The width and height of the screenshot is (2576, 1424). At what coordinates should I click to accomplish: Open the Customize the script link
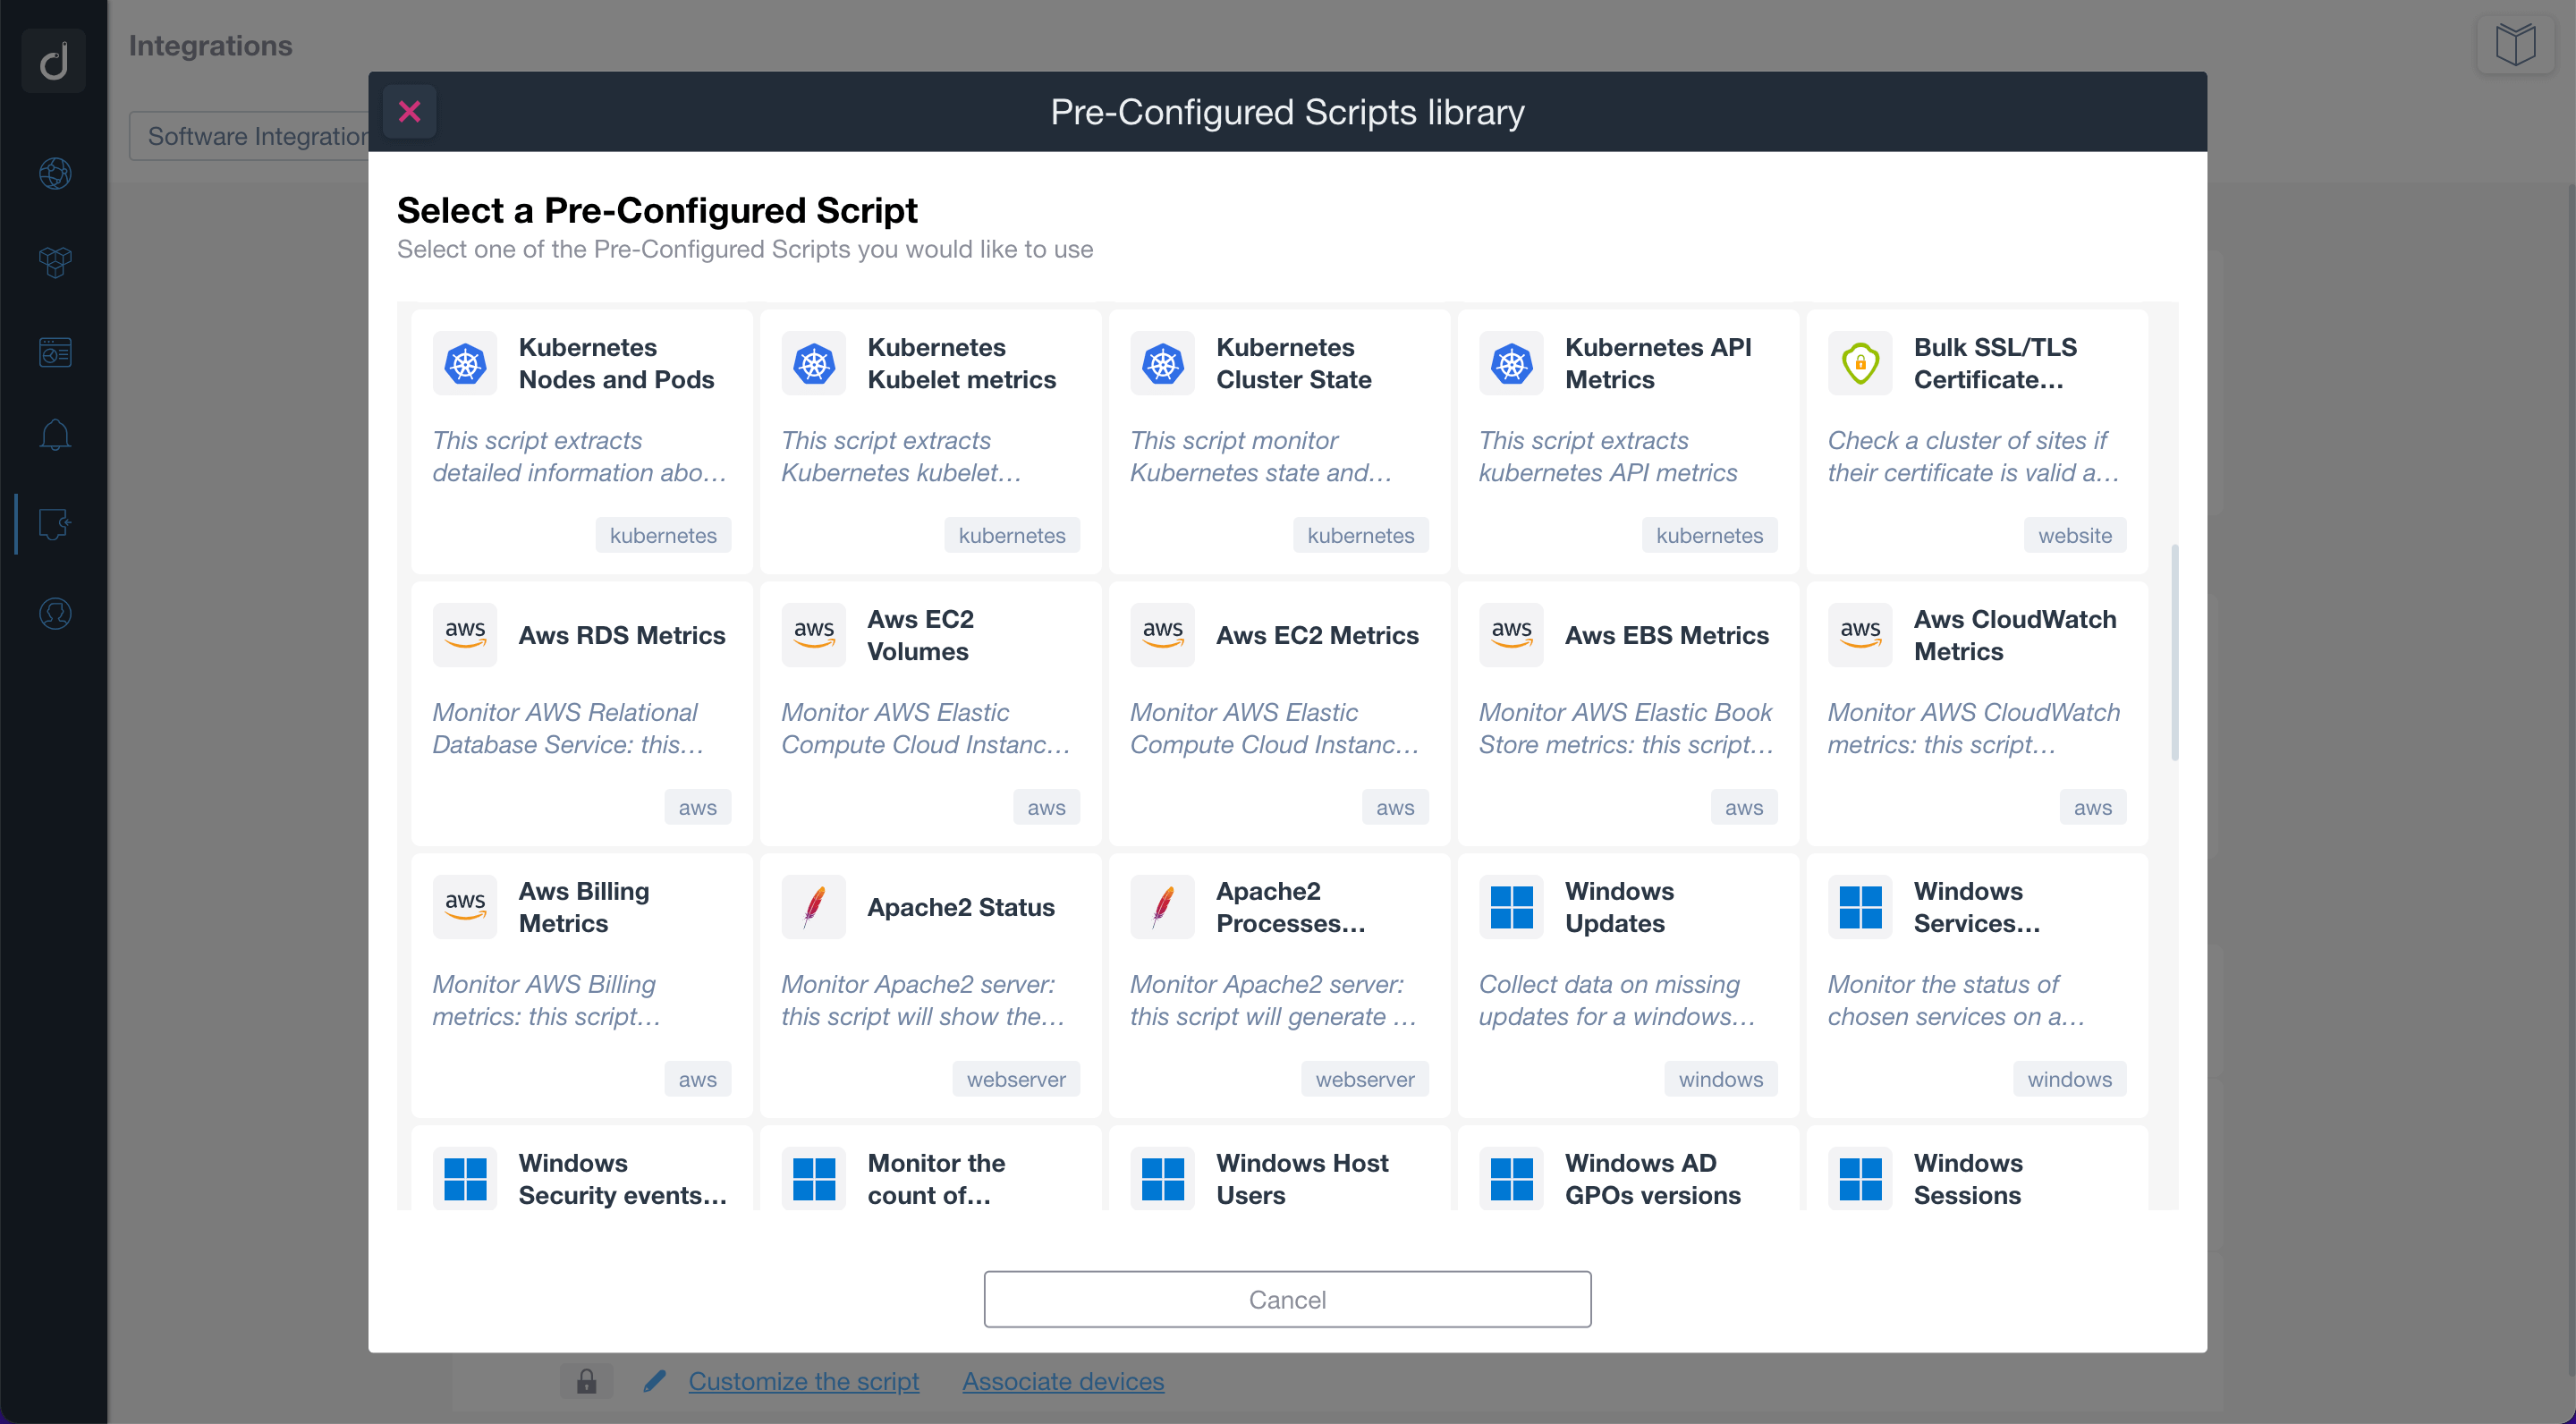(803, 1381)
